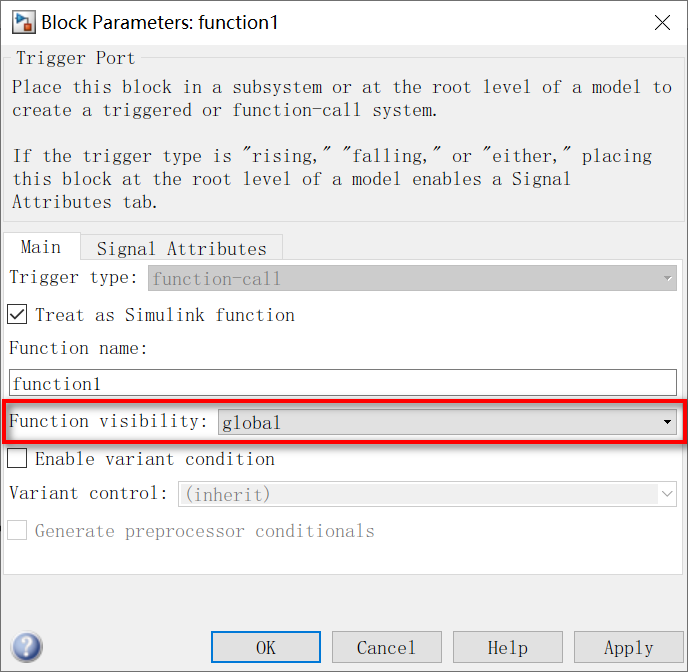Open the Variant control combo box

pos(427,494)
